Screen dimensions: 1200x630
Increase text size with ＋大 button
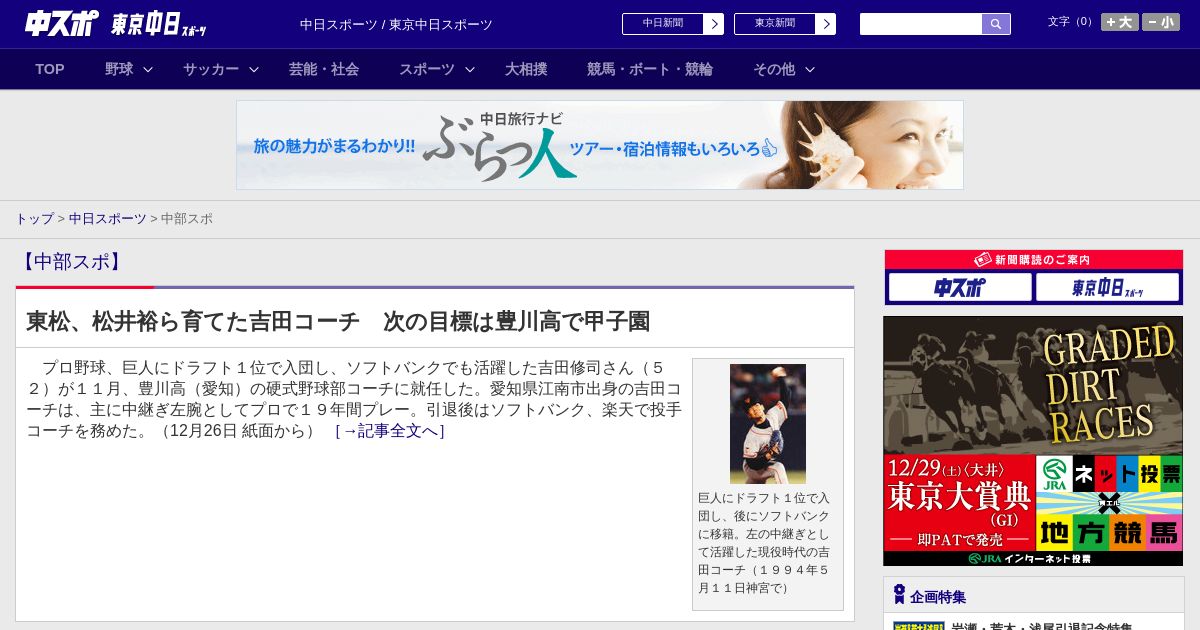click(x=1120, y=22)
